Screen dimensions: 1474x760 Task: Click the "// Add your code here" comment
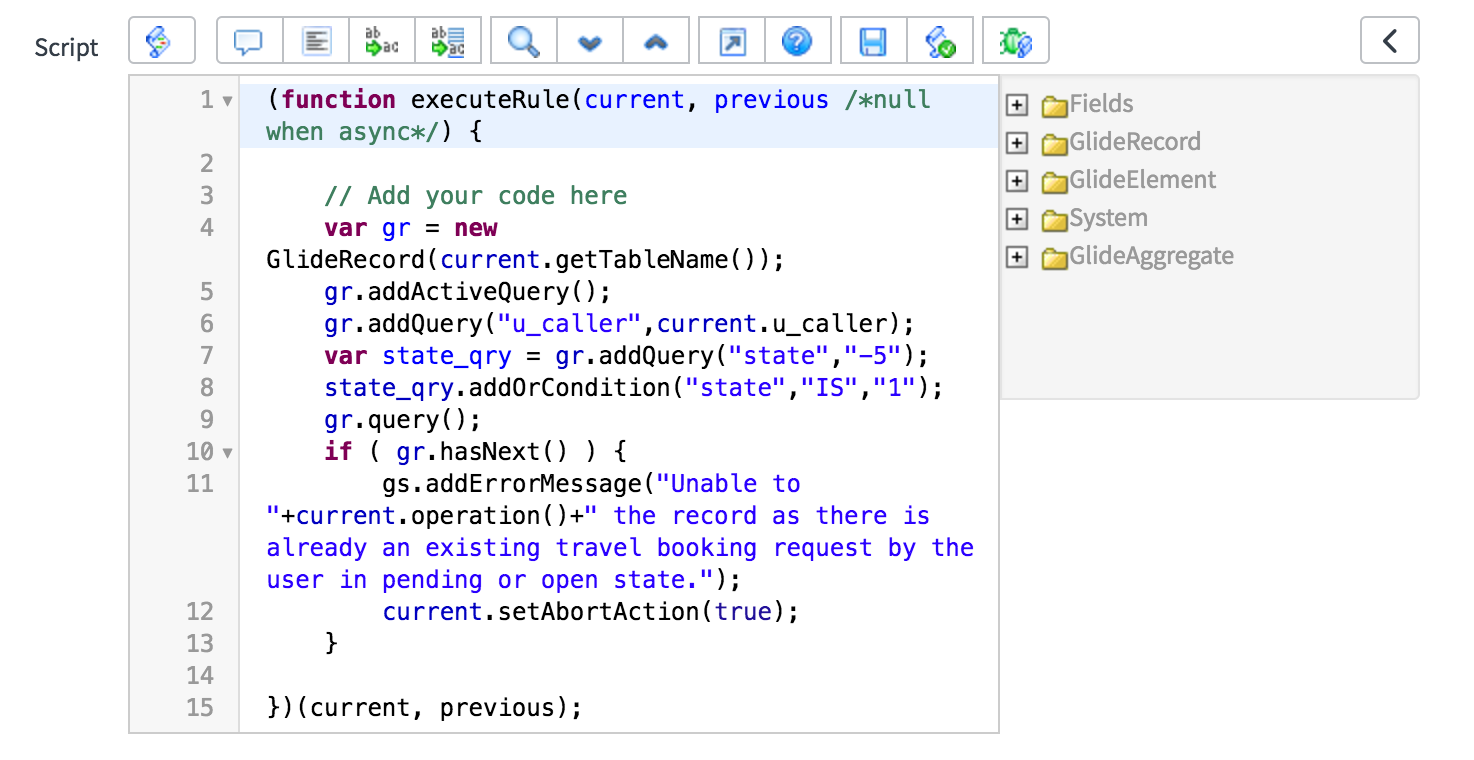click(475, 196)
